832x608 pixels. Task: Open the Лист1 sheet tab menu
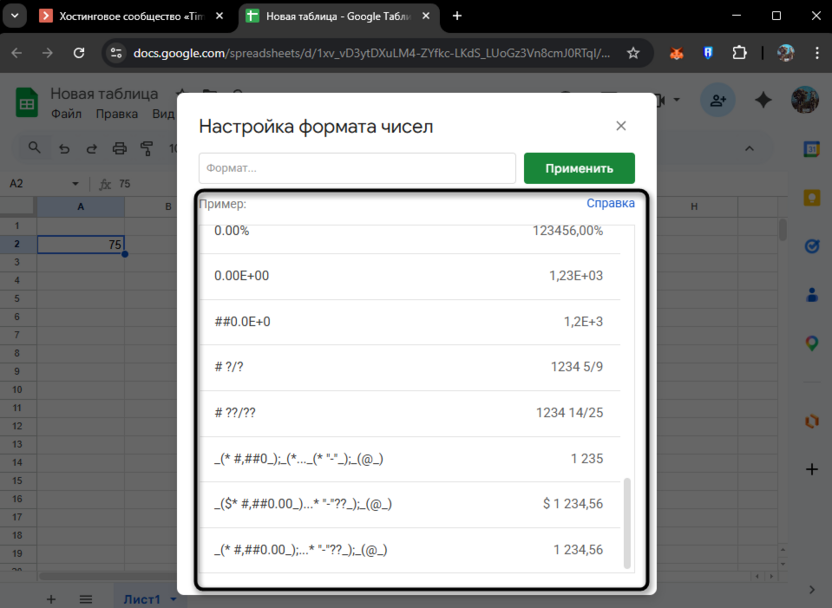pos(171,598)
